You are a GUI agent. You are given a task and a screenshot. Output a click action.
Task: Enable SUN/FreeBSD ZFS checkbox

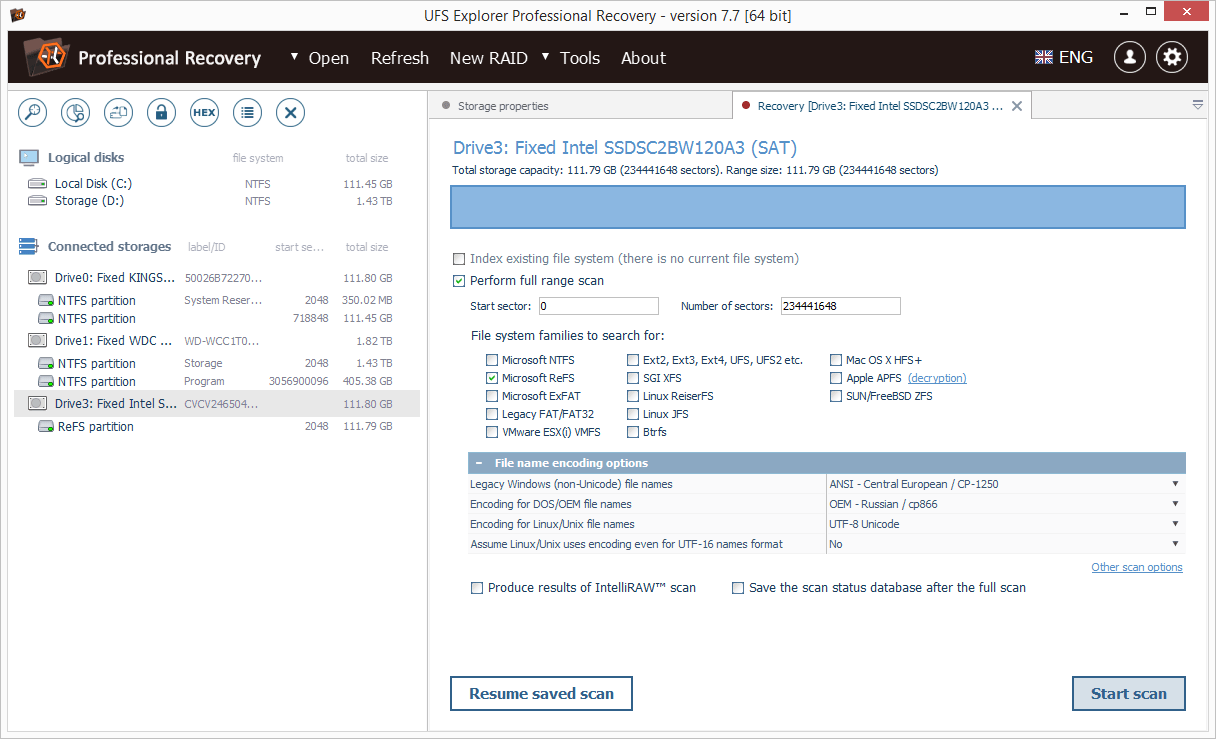pos(836,396)
